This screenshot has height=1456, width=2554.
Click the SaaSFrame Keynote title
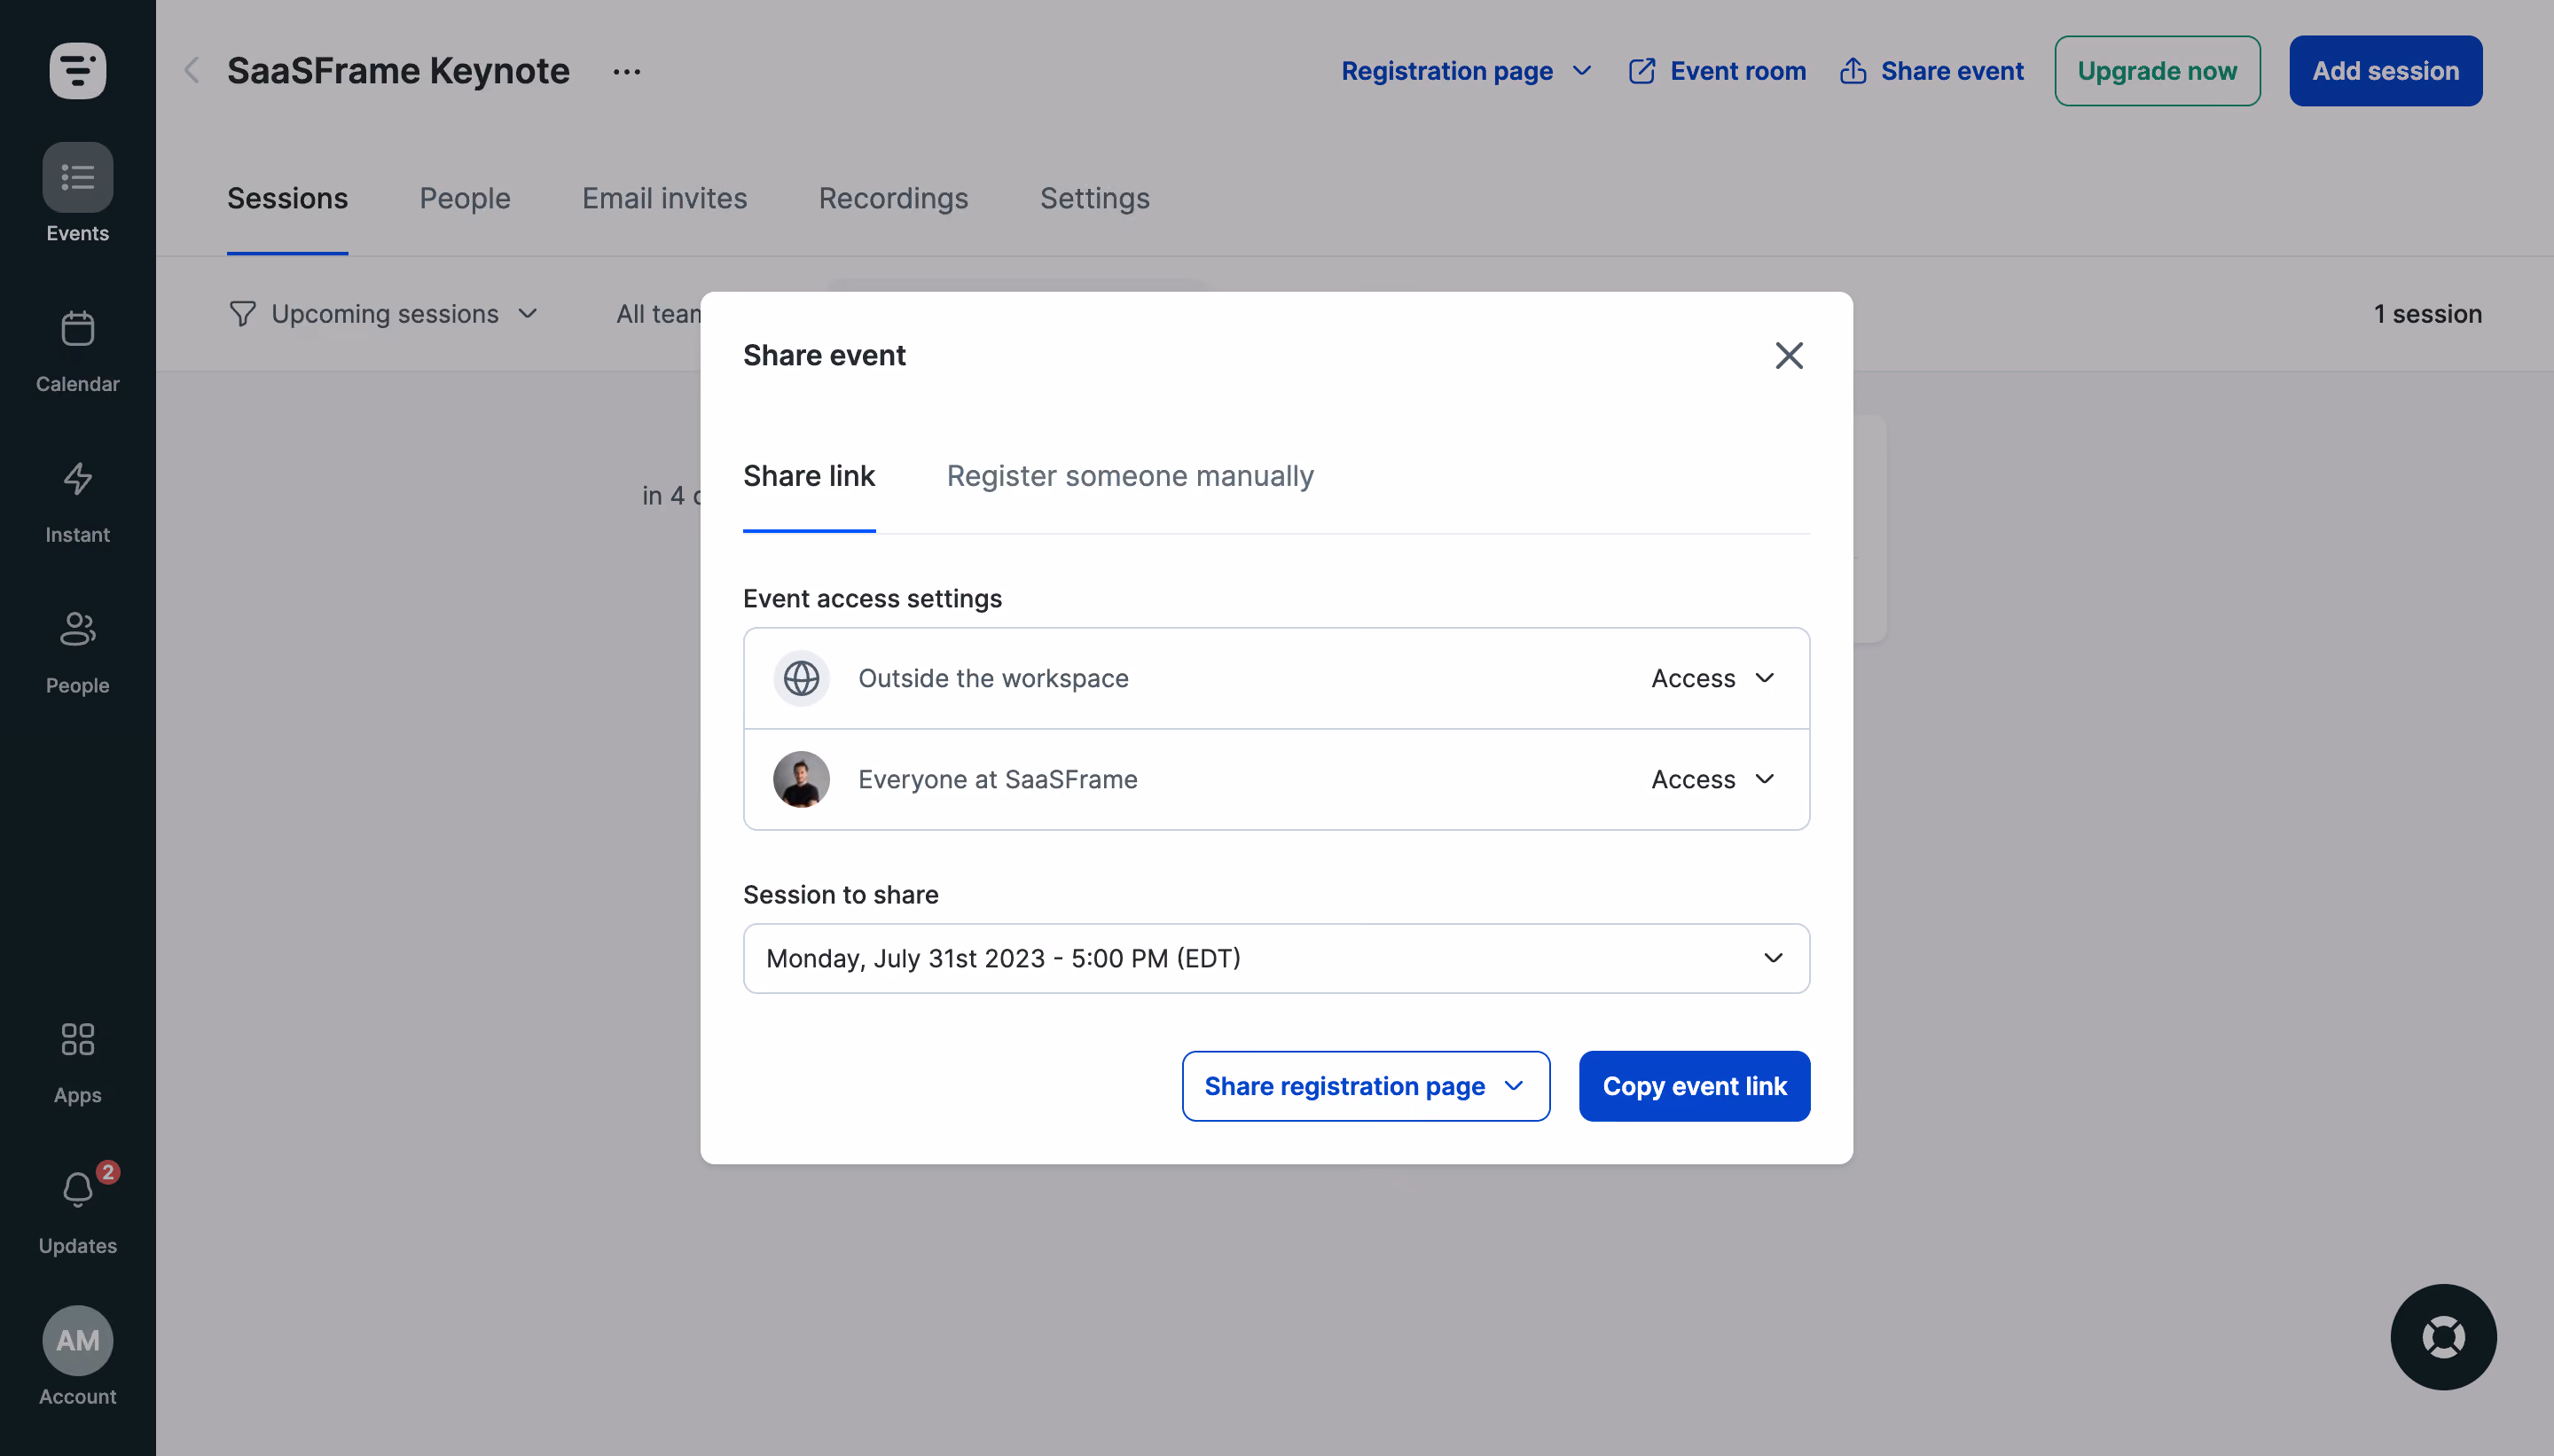click(x=398, y=71)
